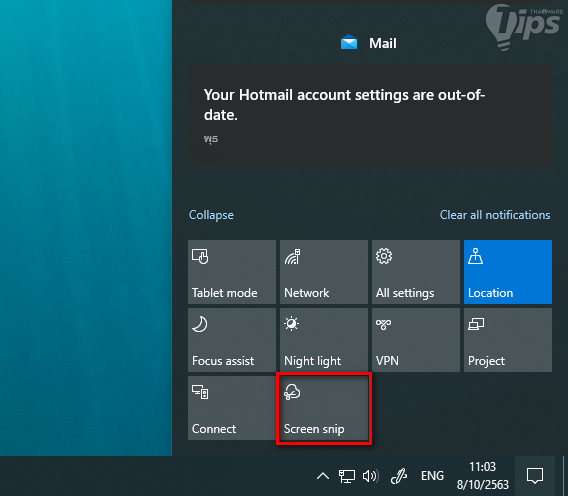Open the volume control tray icon
Image resolution: width=568 pixels, height=496 pixels.
click(x=370, y=476)
